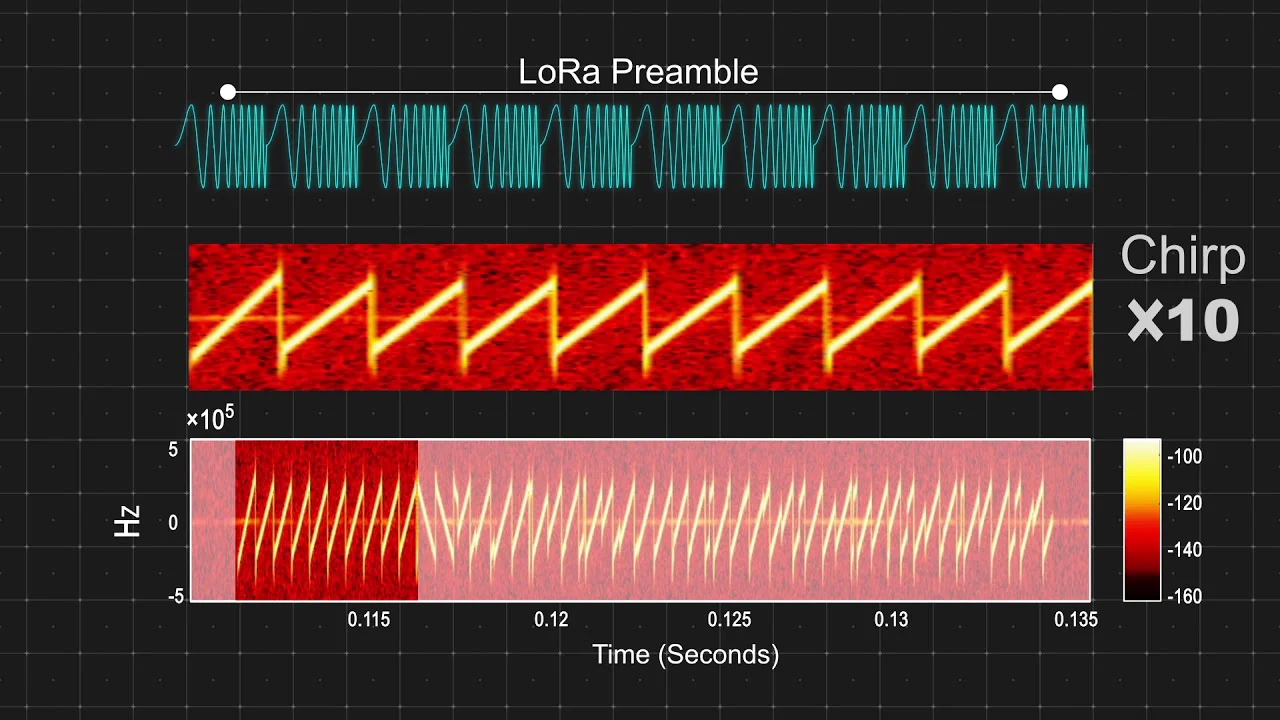The height and width of the screenshot is (720, 1280).
Task: Click the "Chirp" label text
Action: pos(1183,256)
